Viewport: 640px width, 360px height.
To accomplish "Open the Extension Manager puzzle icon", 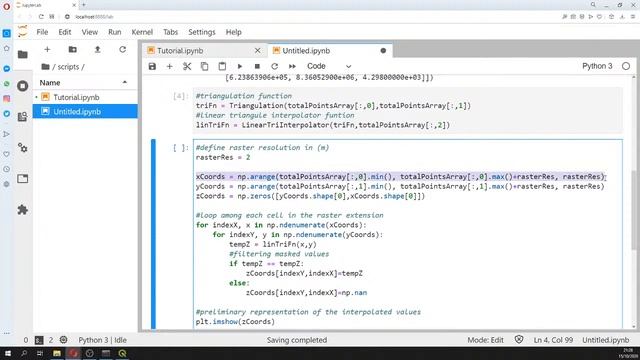I will (23, 210).
